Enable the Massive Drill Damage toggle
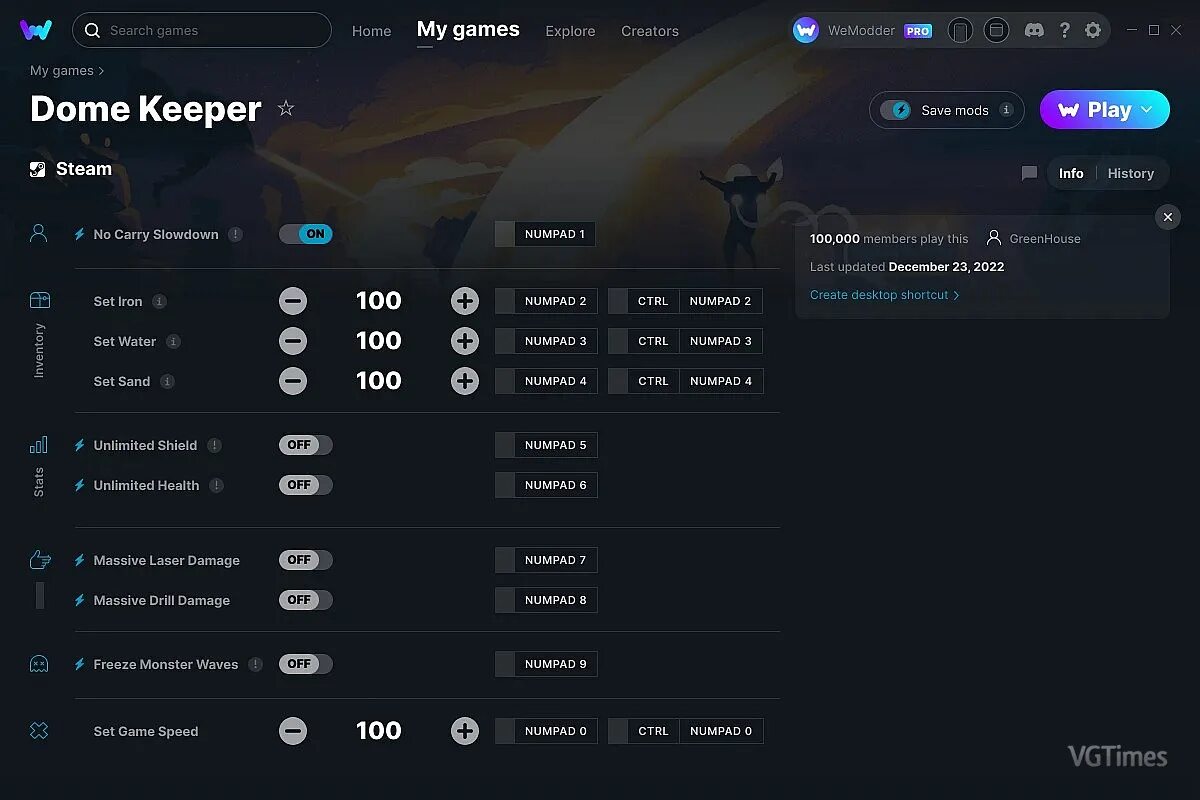 (x=306, y=600)
